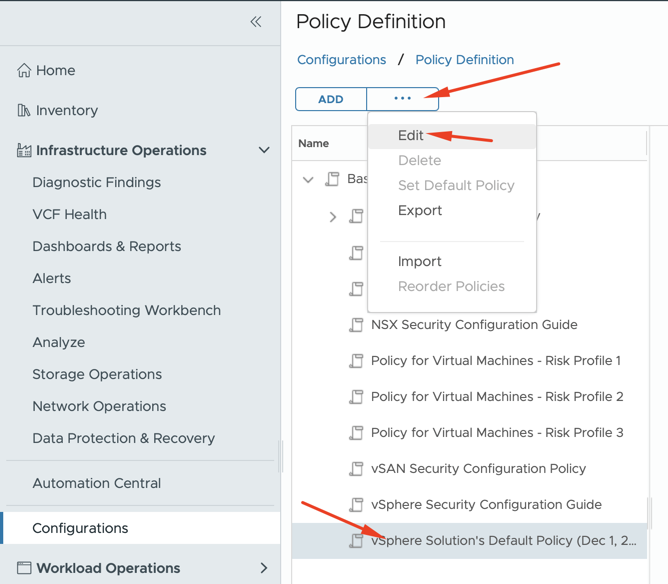Choose Import from the actions menu
The width and height of the screenshot is (668, 584).
coord(420,261)
